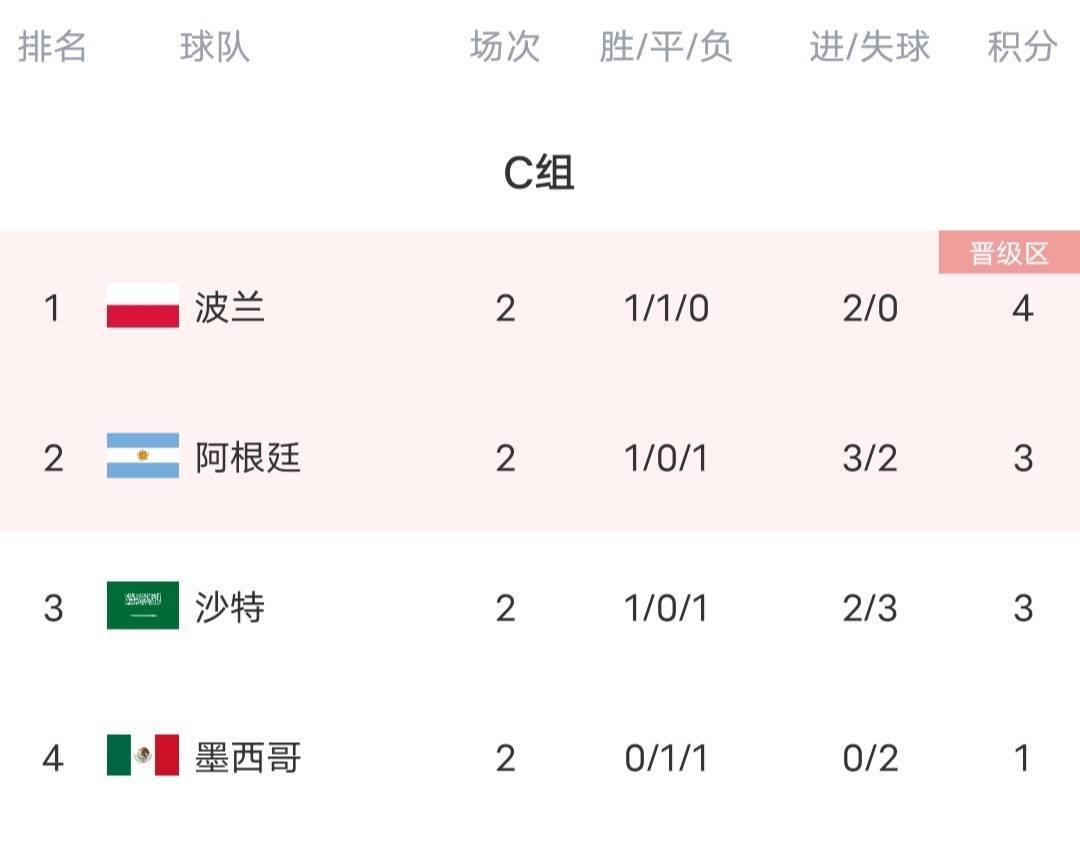Click Mexico's 0/1/1 record
Screen dimensions: 1080x864
(666, 759)
